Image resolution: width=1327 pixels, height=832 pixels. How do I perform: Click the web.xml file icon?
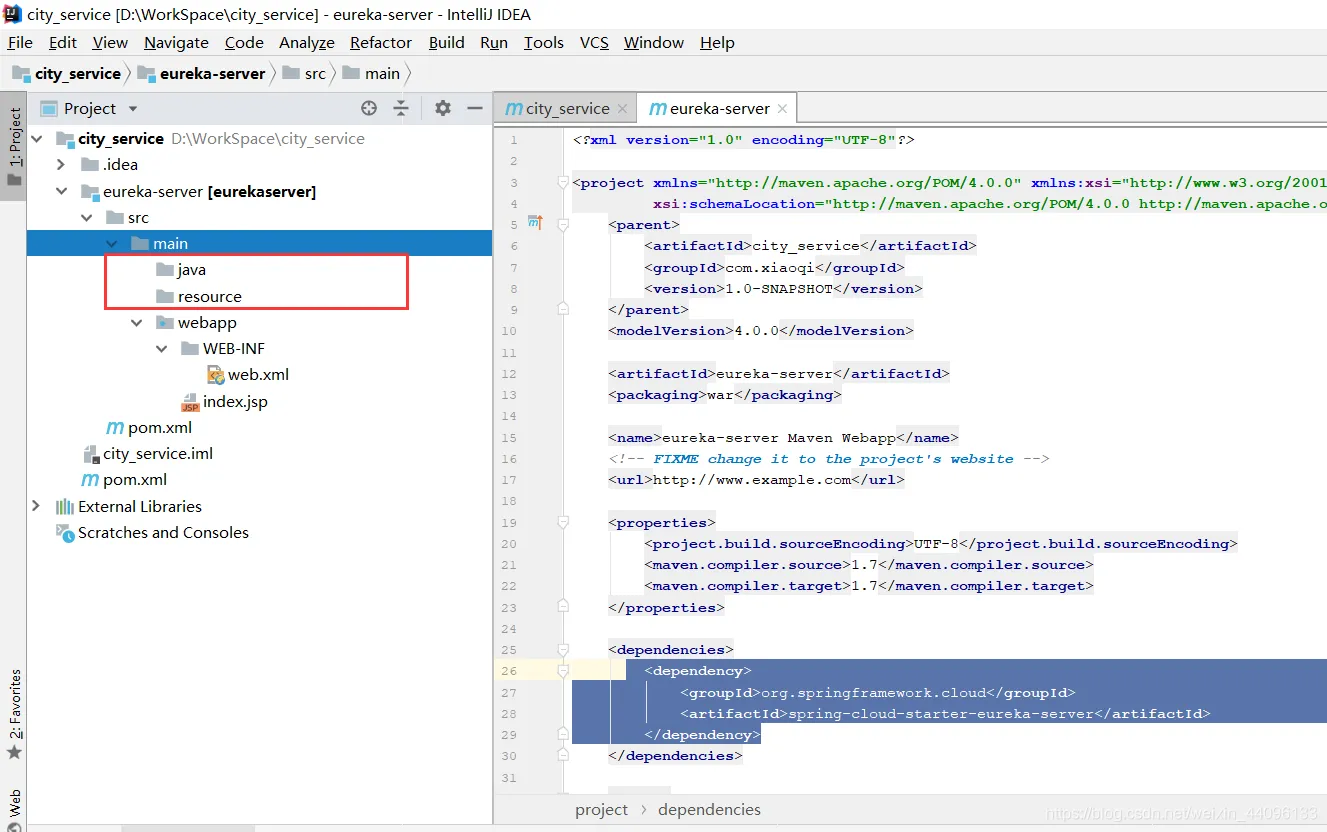(x=215, y=374)
